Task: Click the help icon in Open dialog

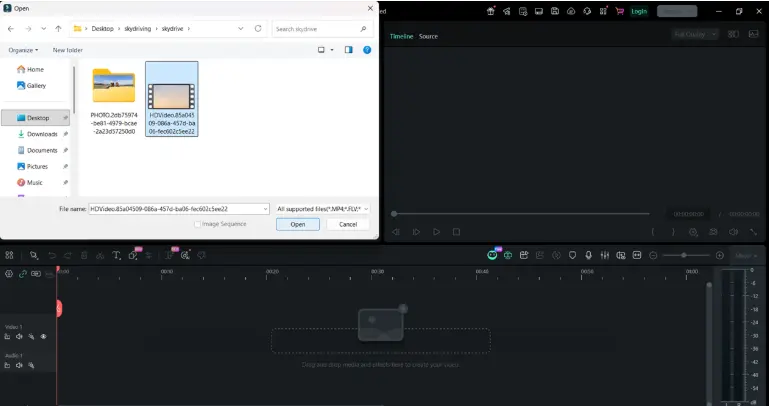Action: click(366, 49)
